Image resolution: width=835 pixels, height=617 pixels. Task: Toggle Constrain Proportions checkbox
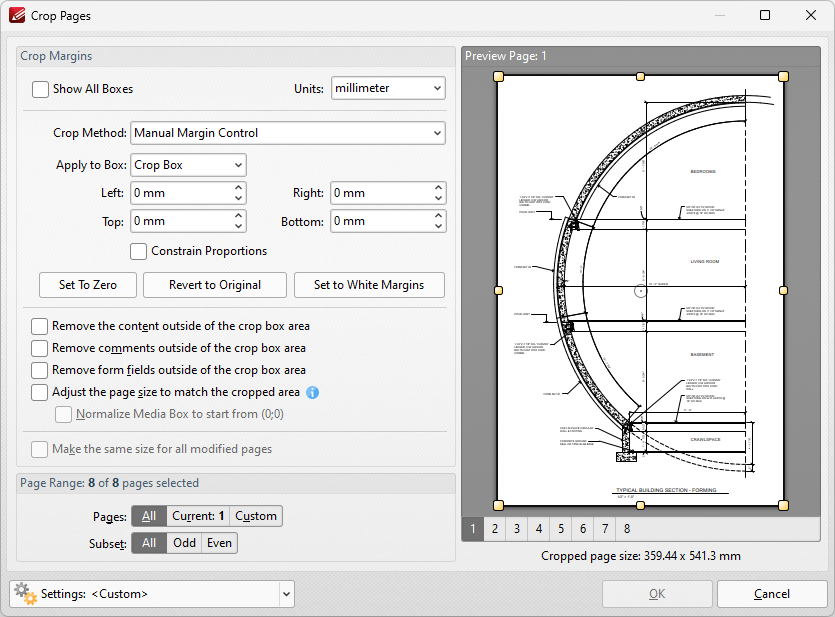pos(138,251)
